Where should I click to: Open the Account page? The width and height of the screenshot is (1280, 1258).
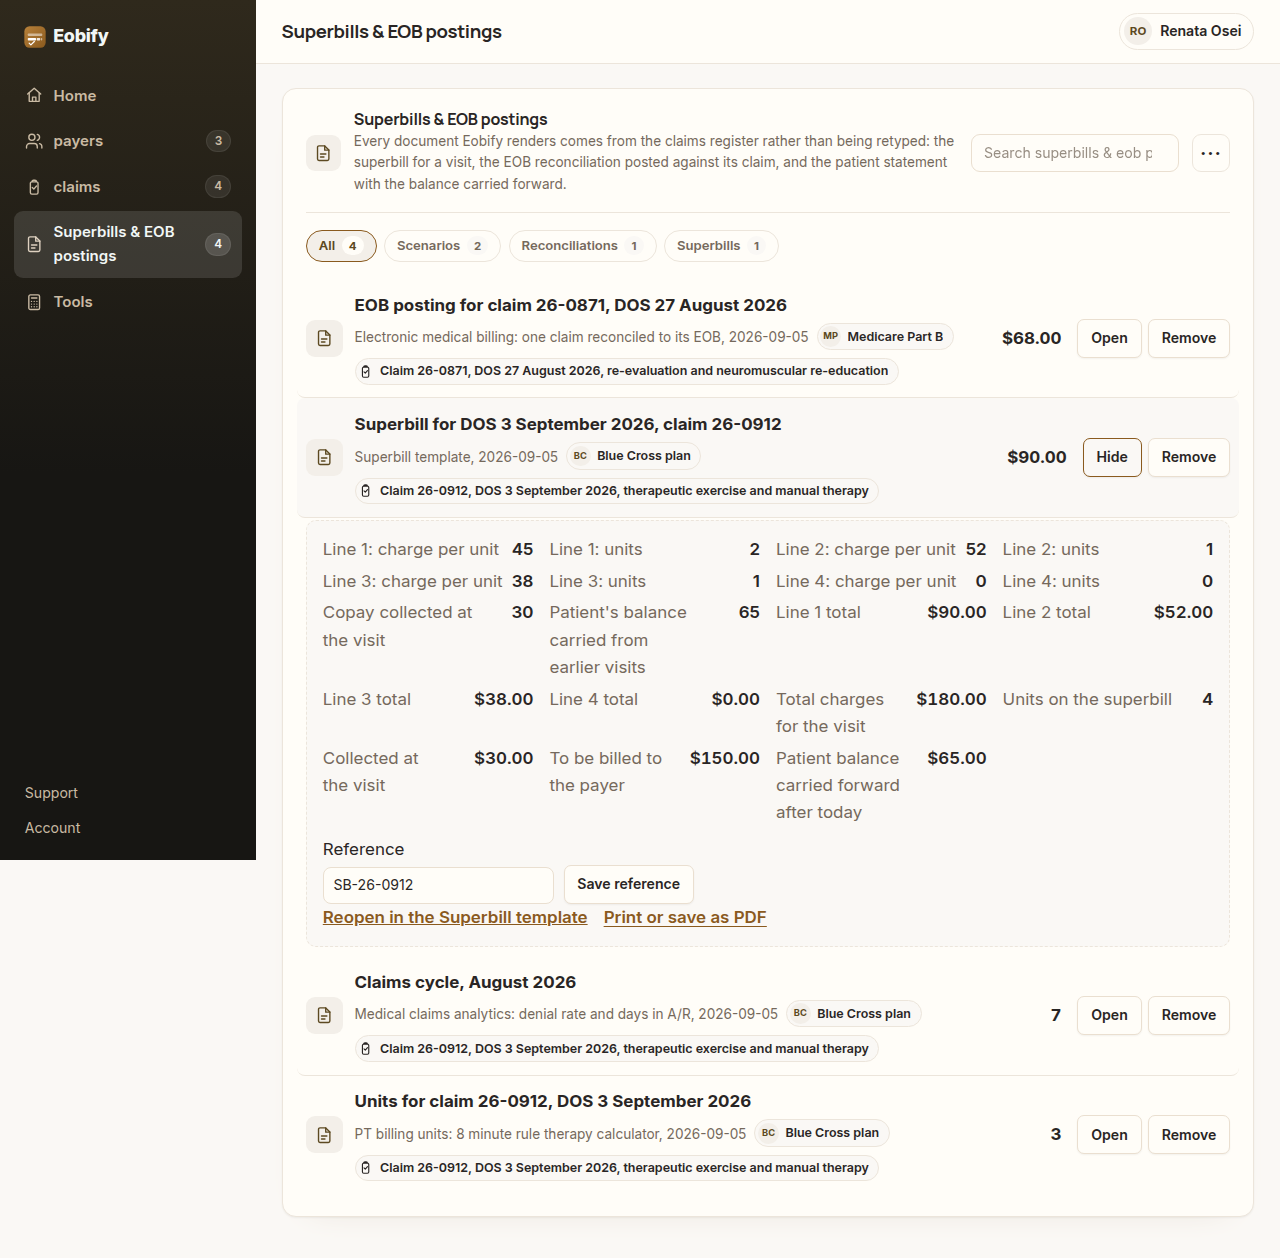(53, 828)
